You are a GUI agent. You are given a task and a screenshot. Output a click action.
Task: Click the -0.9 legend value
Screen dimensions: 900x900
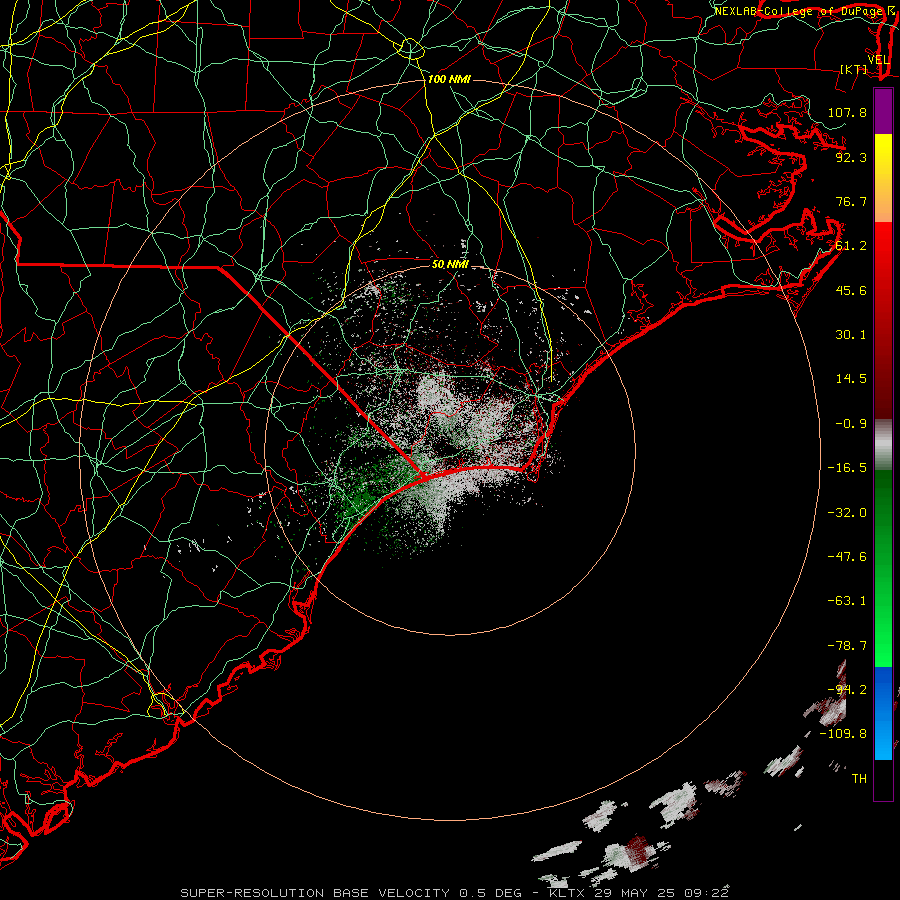[851, 424]
